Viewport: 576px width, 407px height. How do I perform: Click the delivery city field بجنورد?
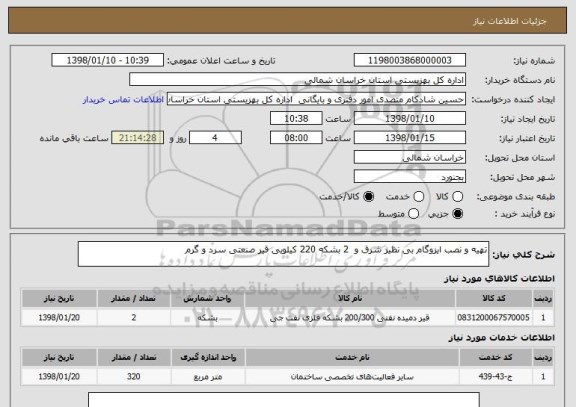tap(410, 177)
